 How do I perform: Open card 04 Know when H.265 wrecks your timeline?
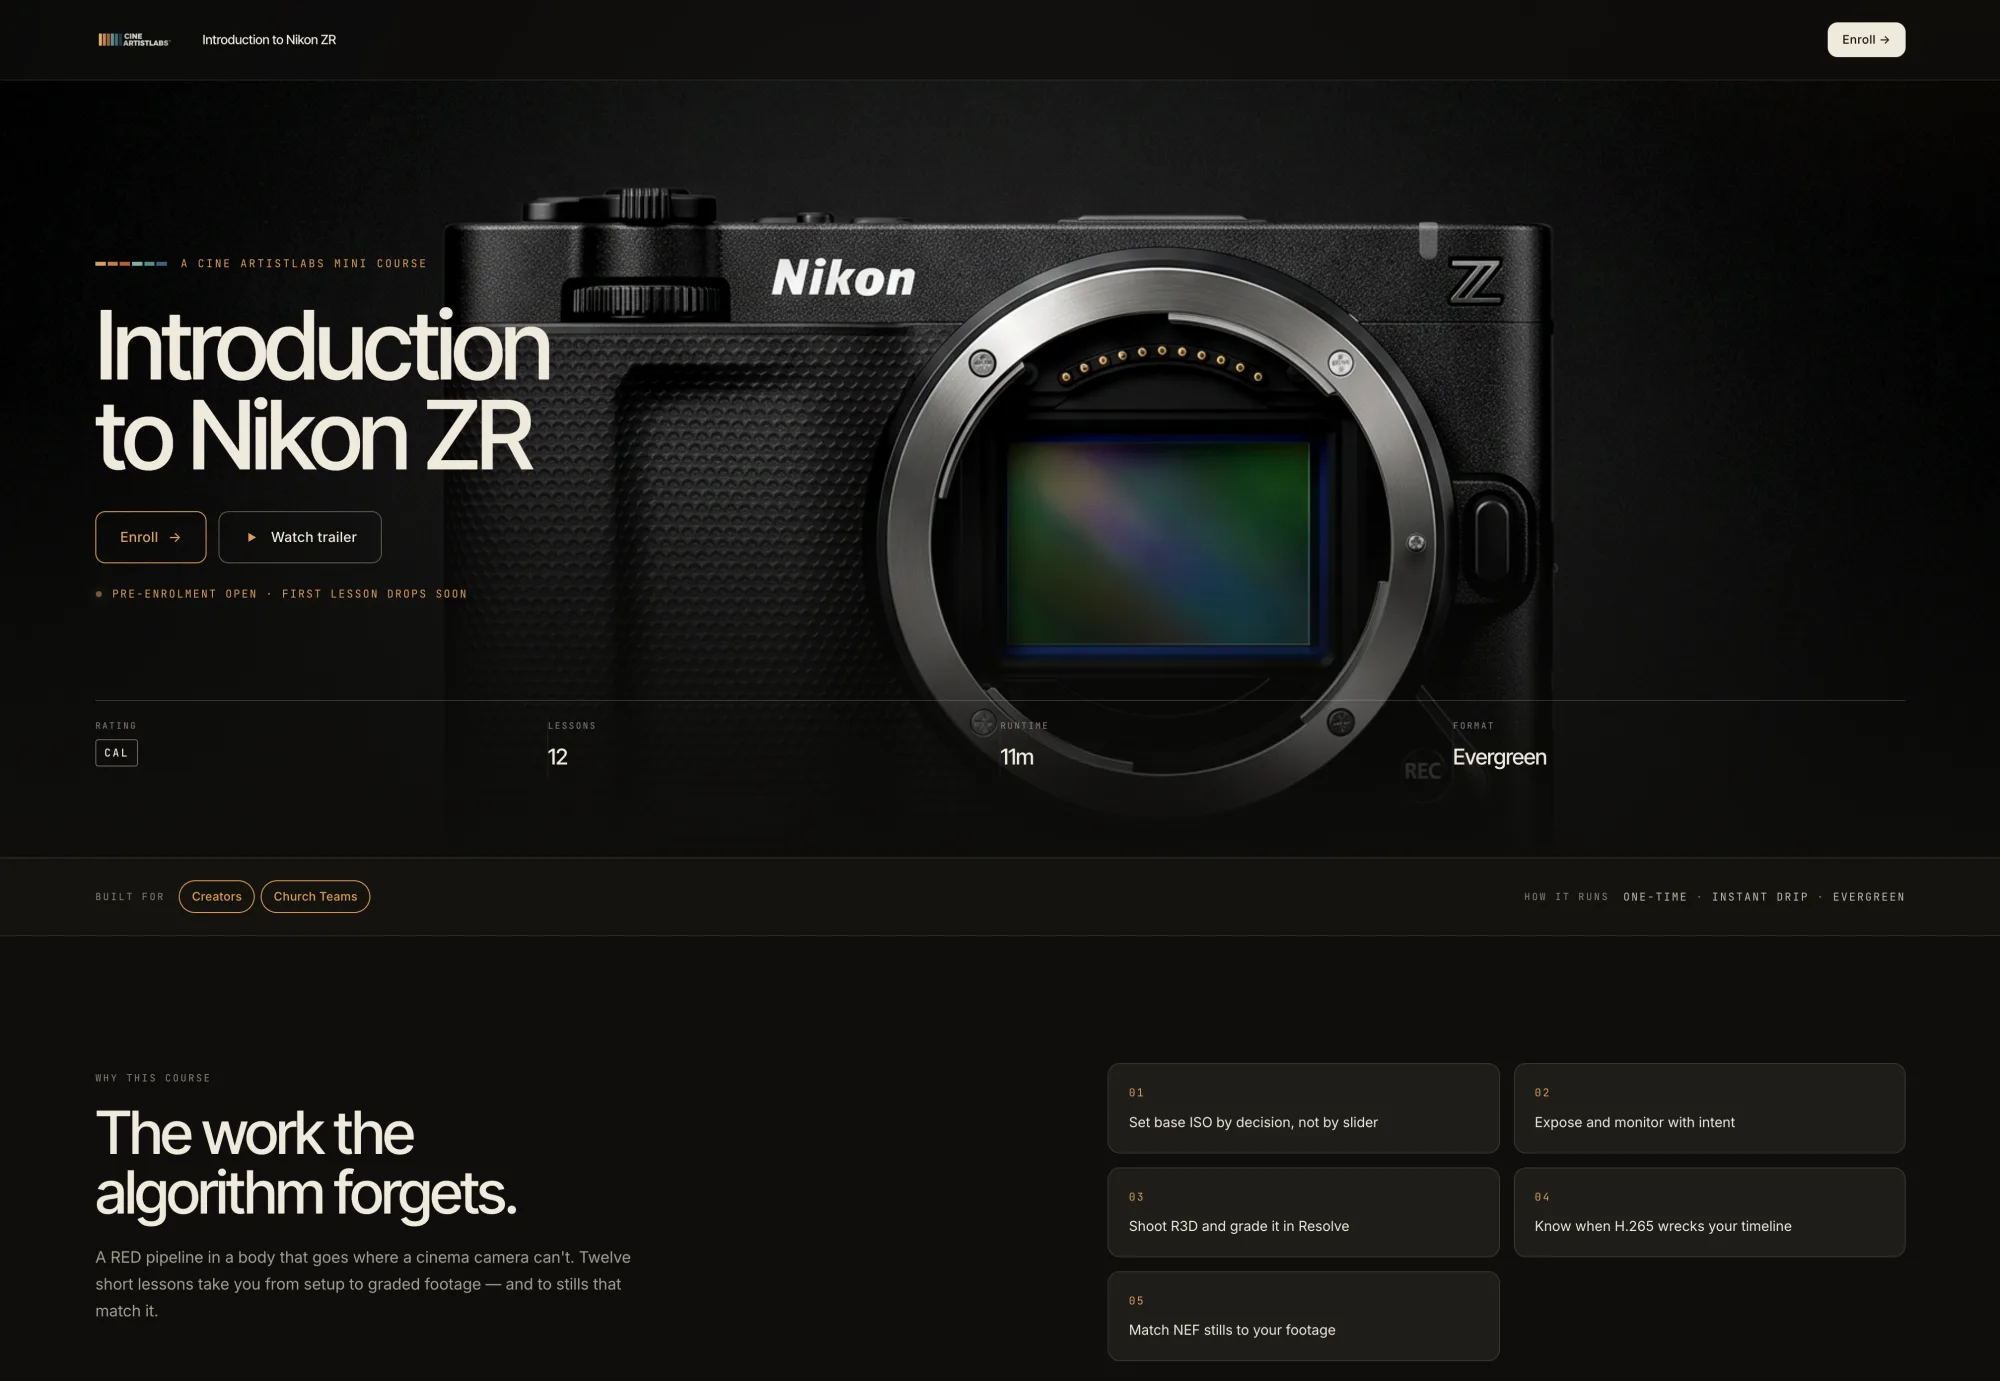click(x=1709, y=1212)
